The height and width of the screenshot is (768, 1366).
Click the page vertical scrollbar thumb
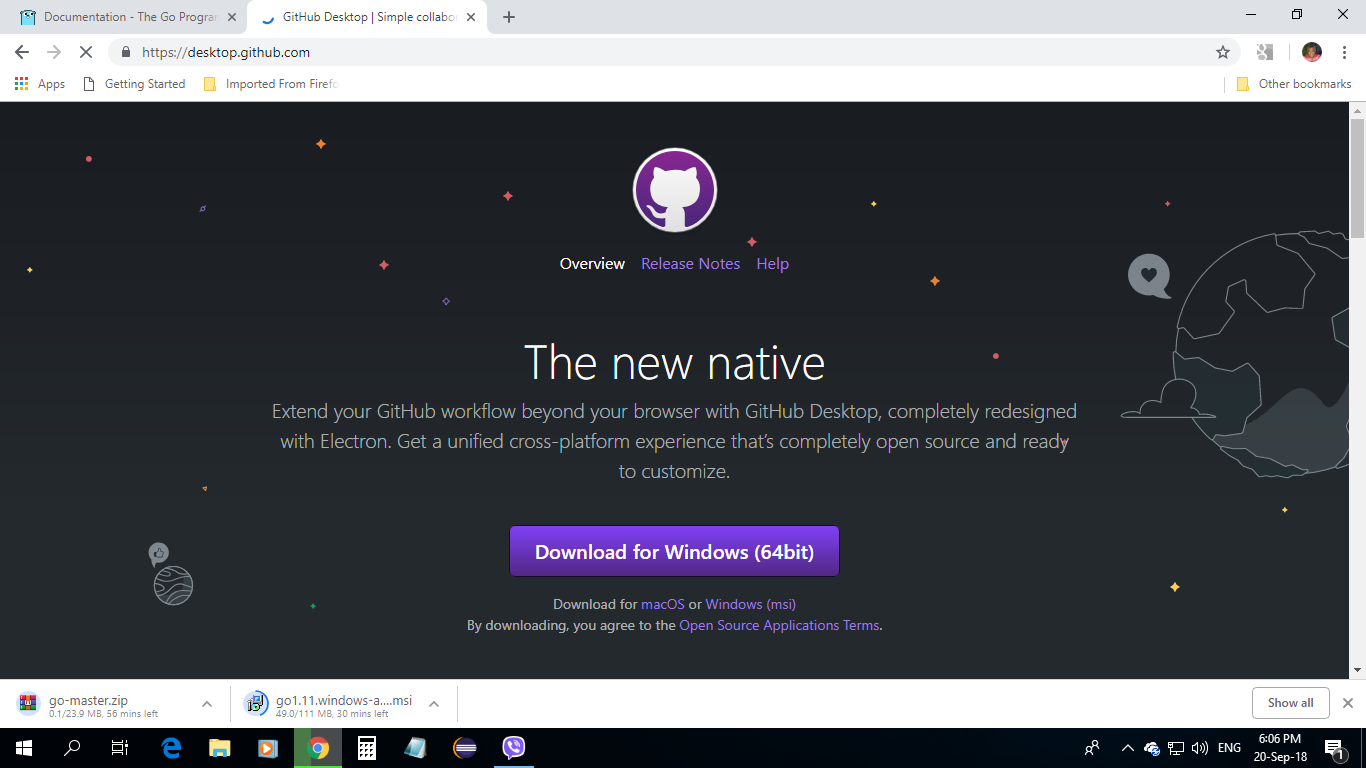(x=1357, y=177)
